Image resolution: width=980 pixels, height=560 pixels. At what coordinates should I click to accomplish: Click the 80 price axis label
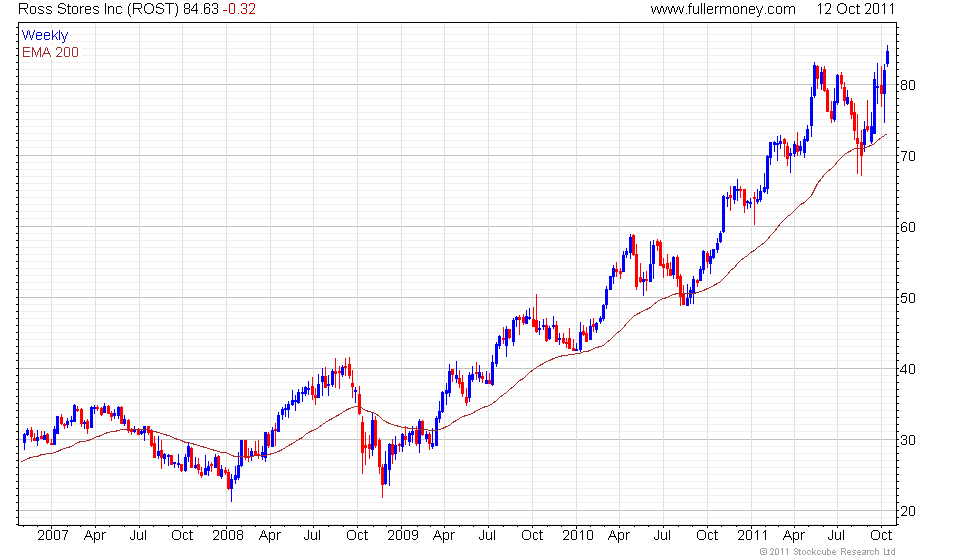tap(908, 85)
